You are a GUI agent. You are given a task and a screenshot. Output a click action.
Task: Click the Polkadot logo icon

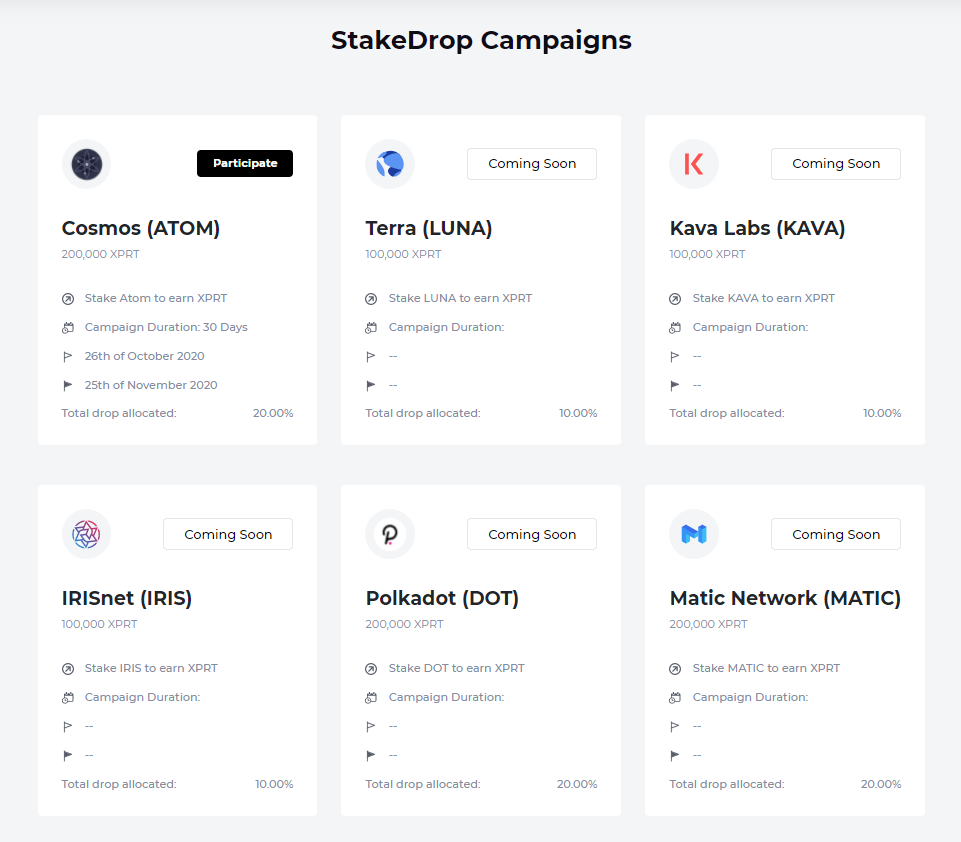pos(390,534)
